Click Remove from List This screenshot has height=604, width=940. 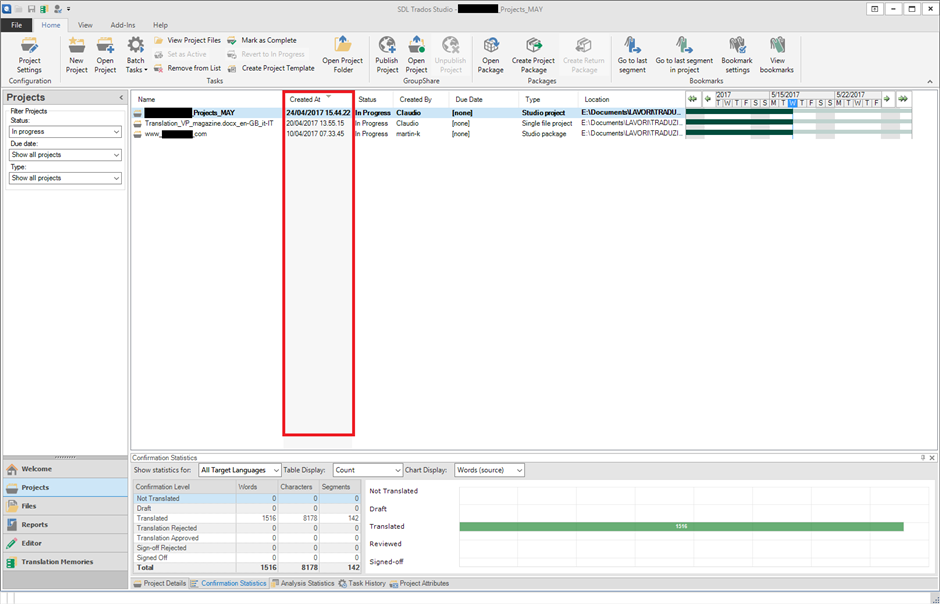187,68
